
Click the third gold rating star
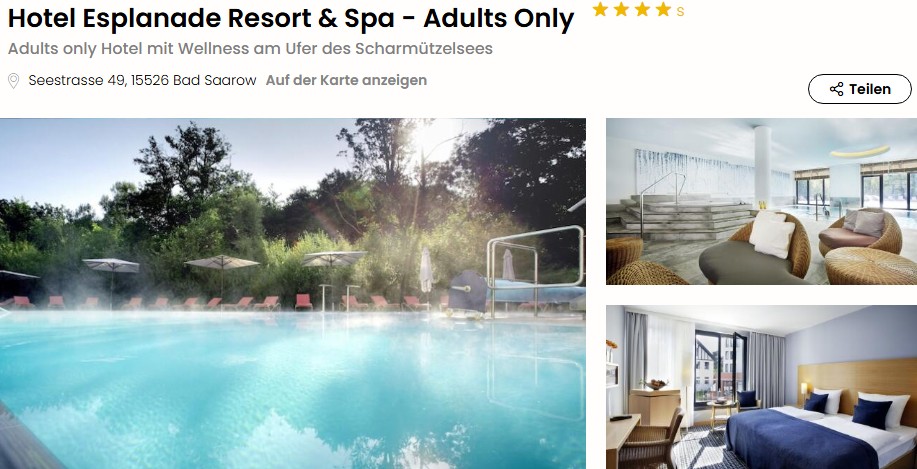tap(642, 9)
